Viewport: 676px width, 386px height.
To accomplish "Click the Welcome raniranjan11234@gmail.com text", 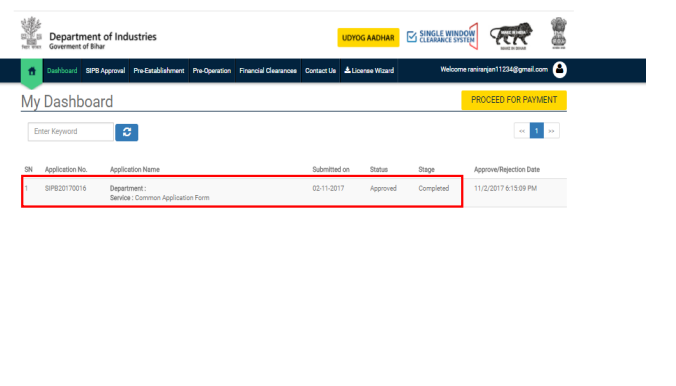I will point(494,69).
